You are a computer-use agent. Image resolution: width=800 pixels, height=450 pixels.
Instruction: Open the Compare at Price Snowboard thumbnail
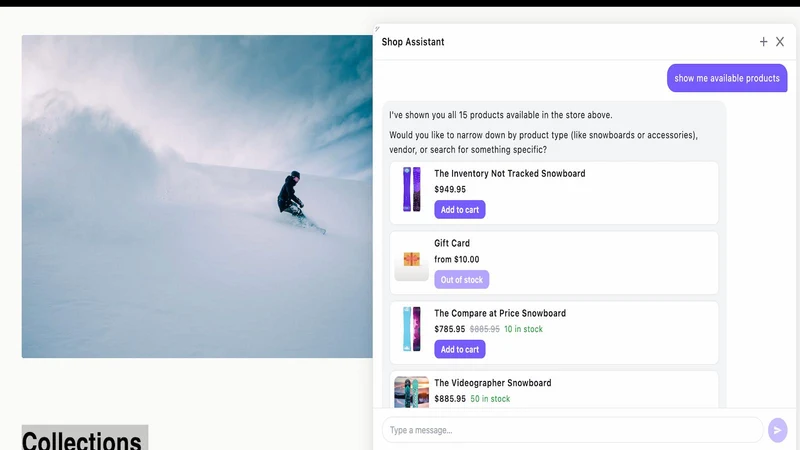pyautogui.click(x=412, y=329)
